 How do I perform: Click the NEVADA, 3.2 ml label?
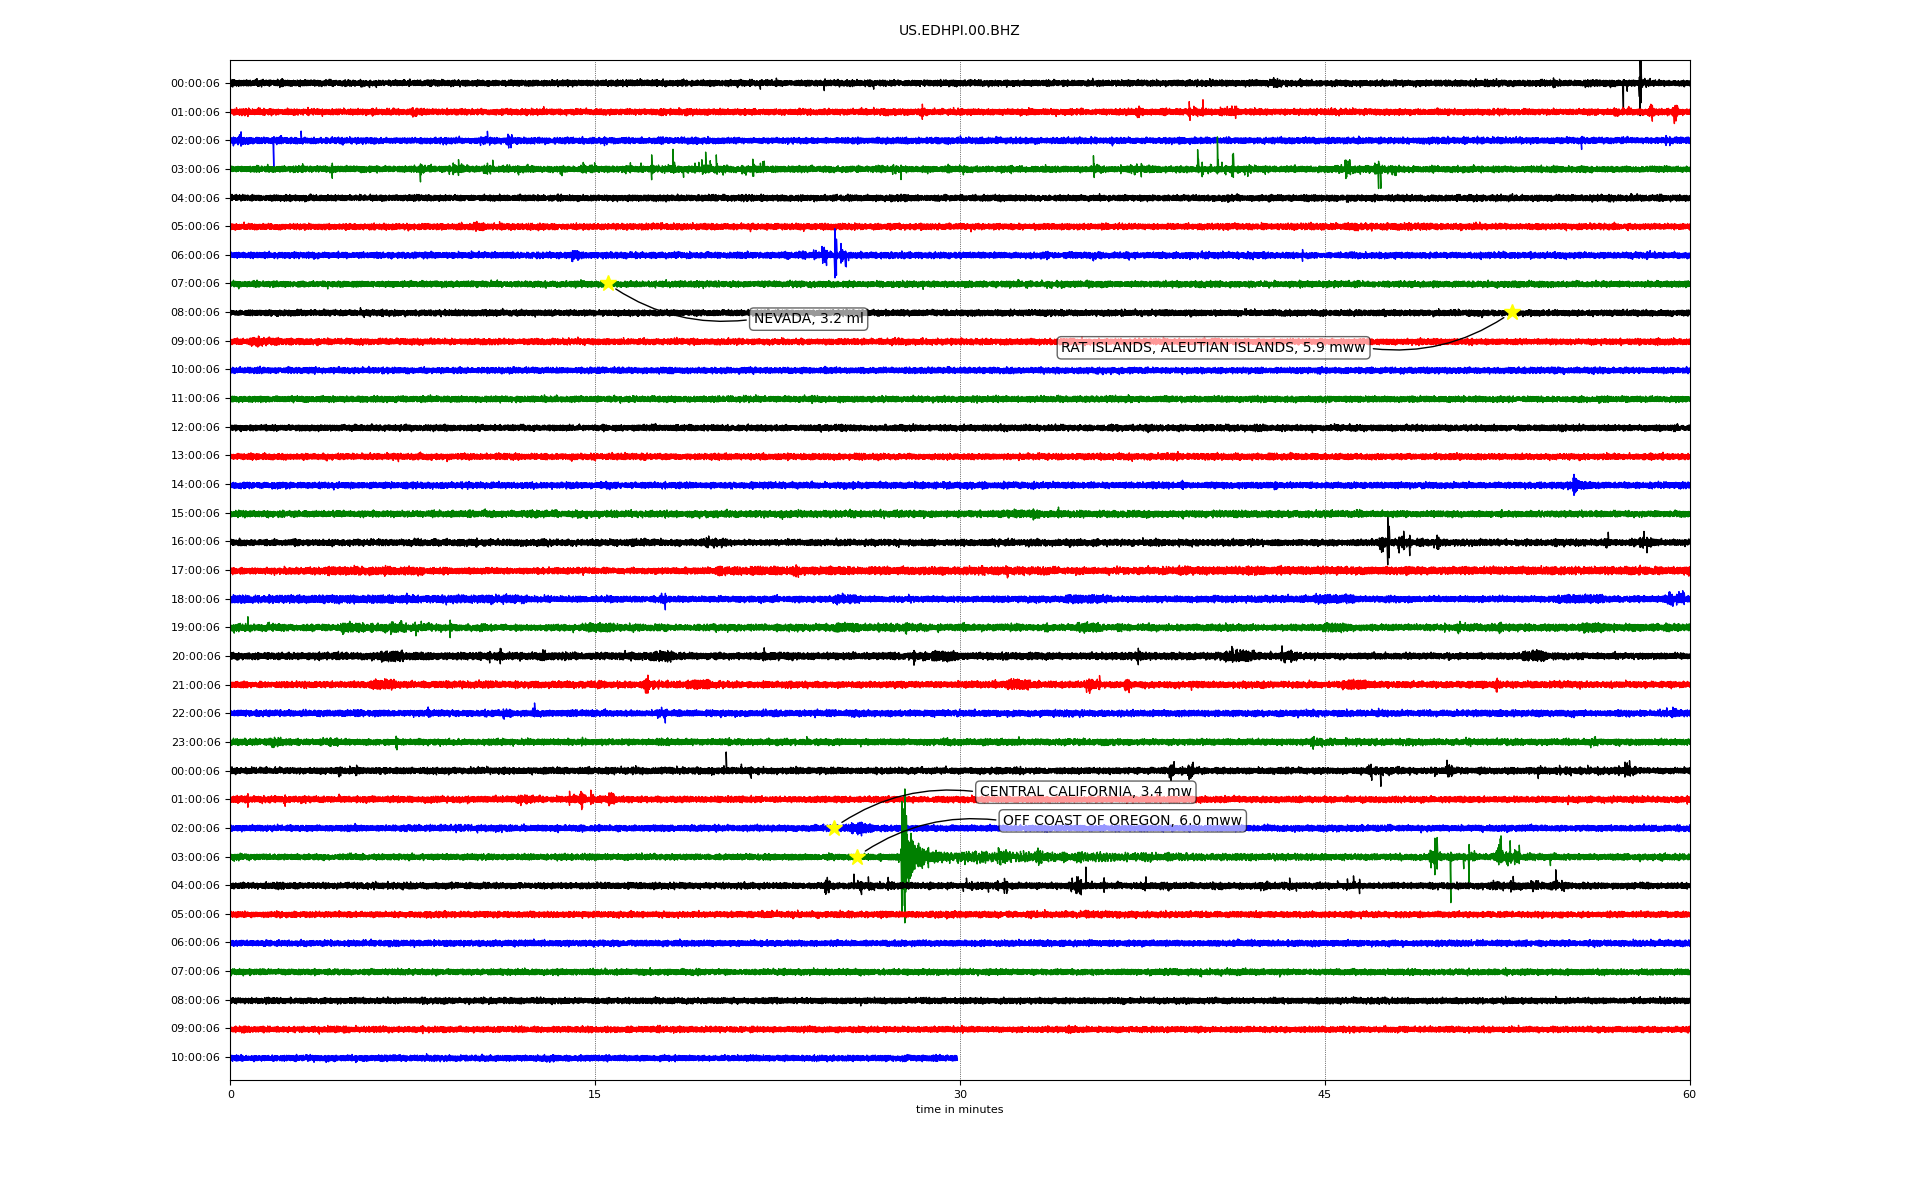[x=808, y=319]
